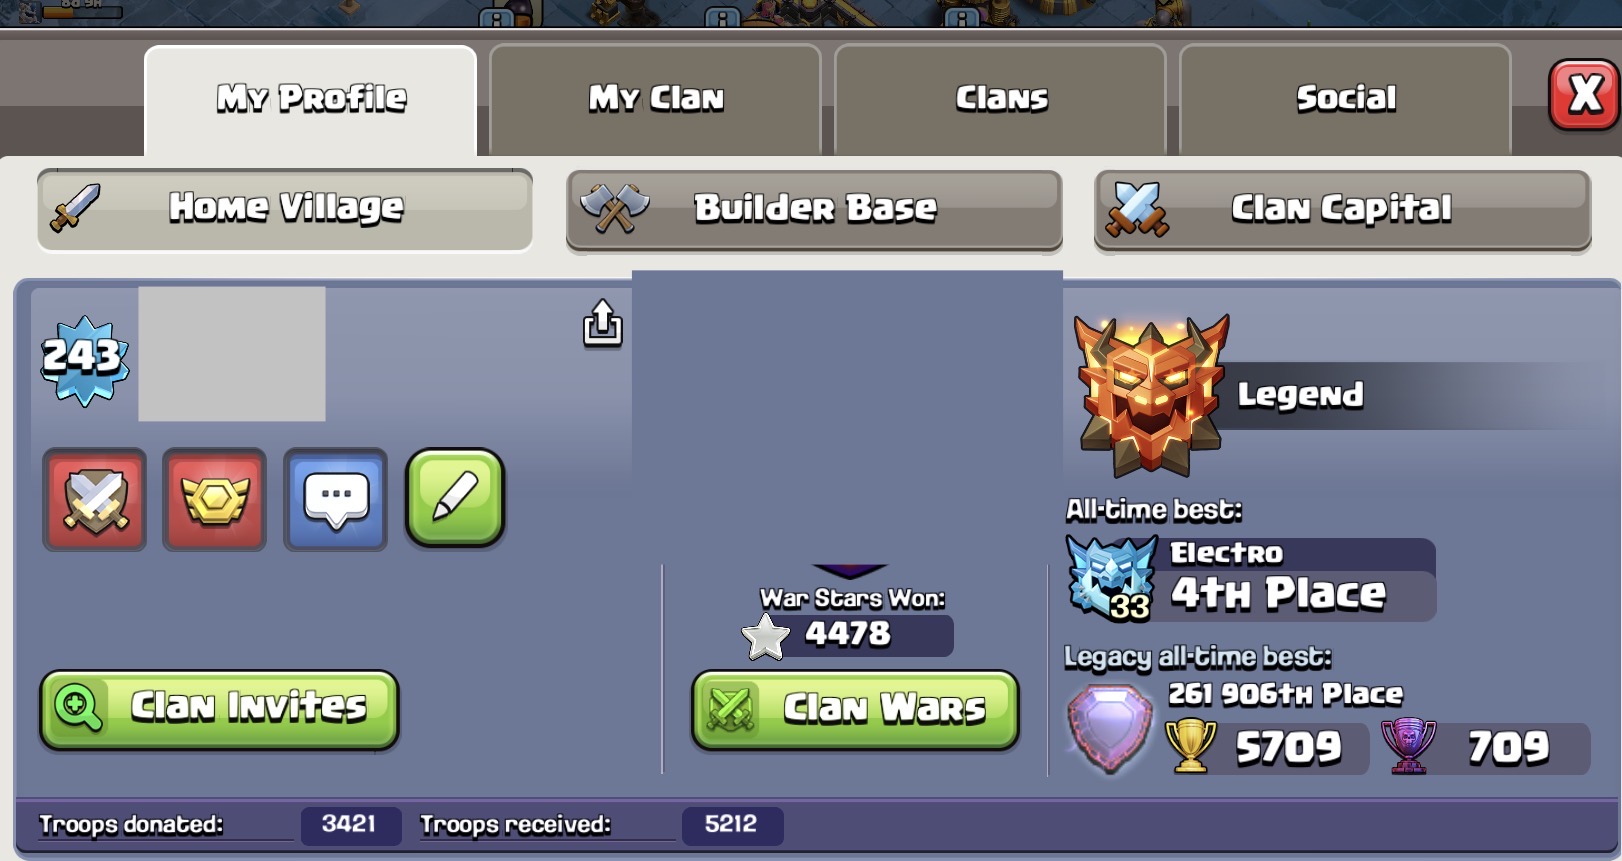The width and height of the screenshot is (1622, 861).
Task: Click the gold badge icon button
Action: 215,499
